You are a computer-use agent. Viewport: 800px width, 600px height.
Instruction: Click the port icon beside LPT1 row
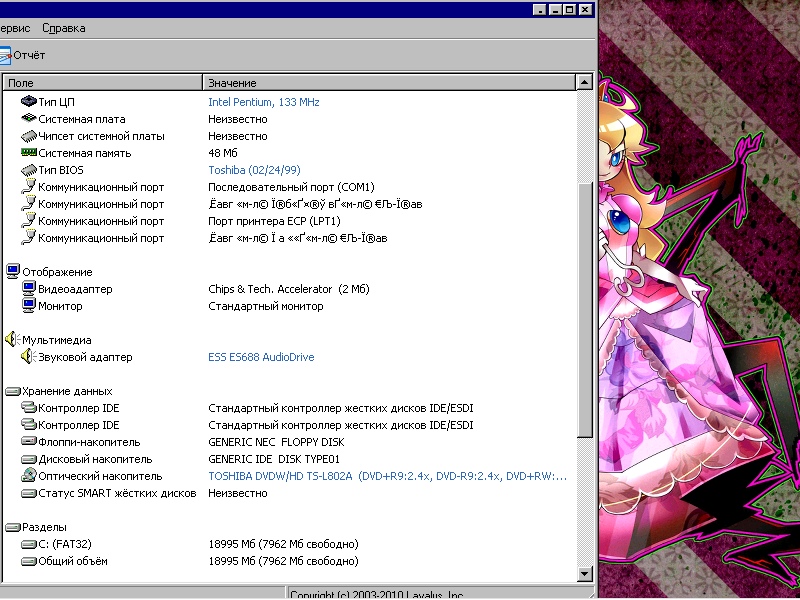click(x=29, y=220)
